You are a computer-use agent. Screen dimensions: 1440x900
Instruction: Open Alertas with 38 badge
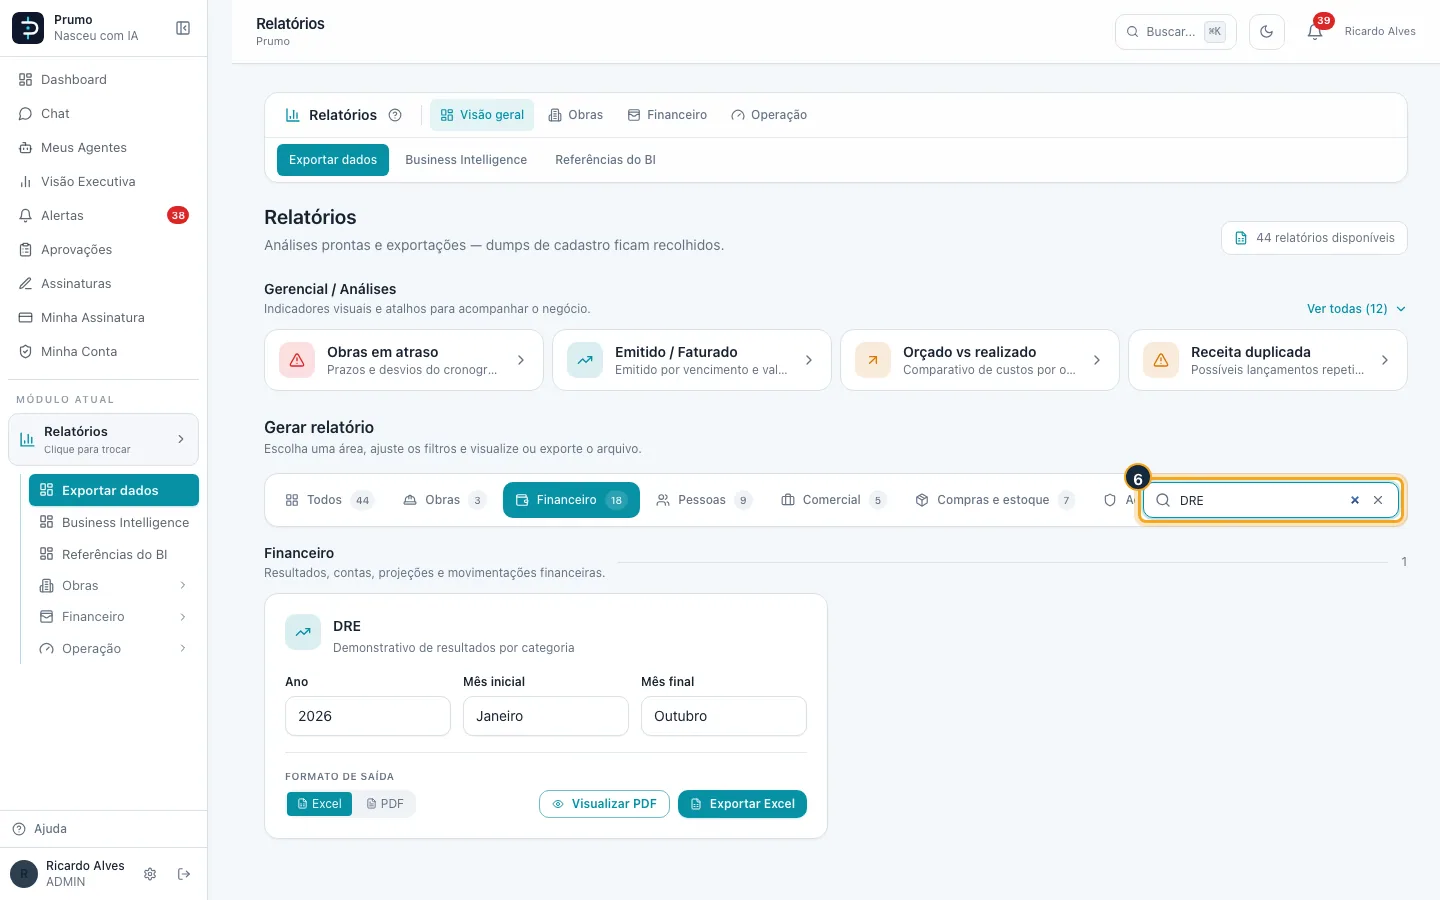click(104, 216)
